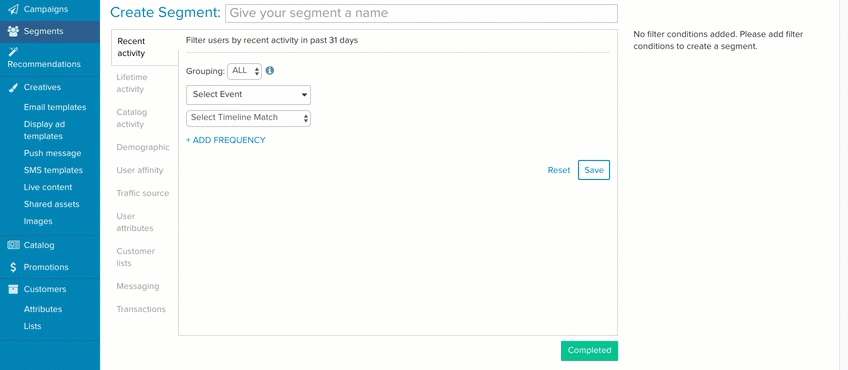Switch to the Demographic tab
Viewport: 848px width, 370px height.
pyautogui.click(x=143, y=147)
